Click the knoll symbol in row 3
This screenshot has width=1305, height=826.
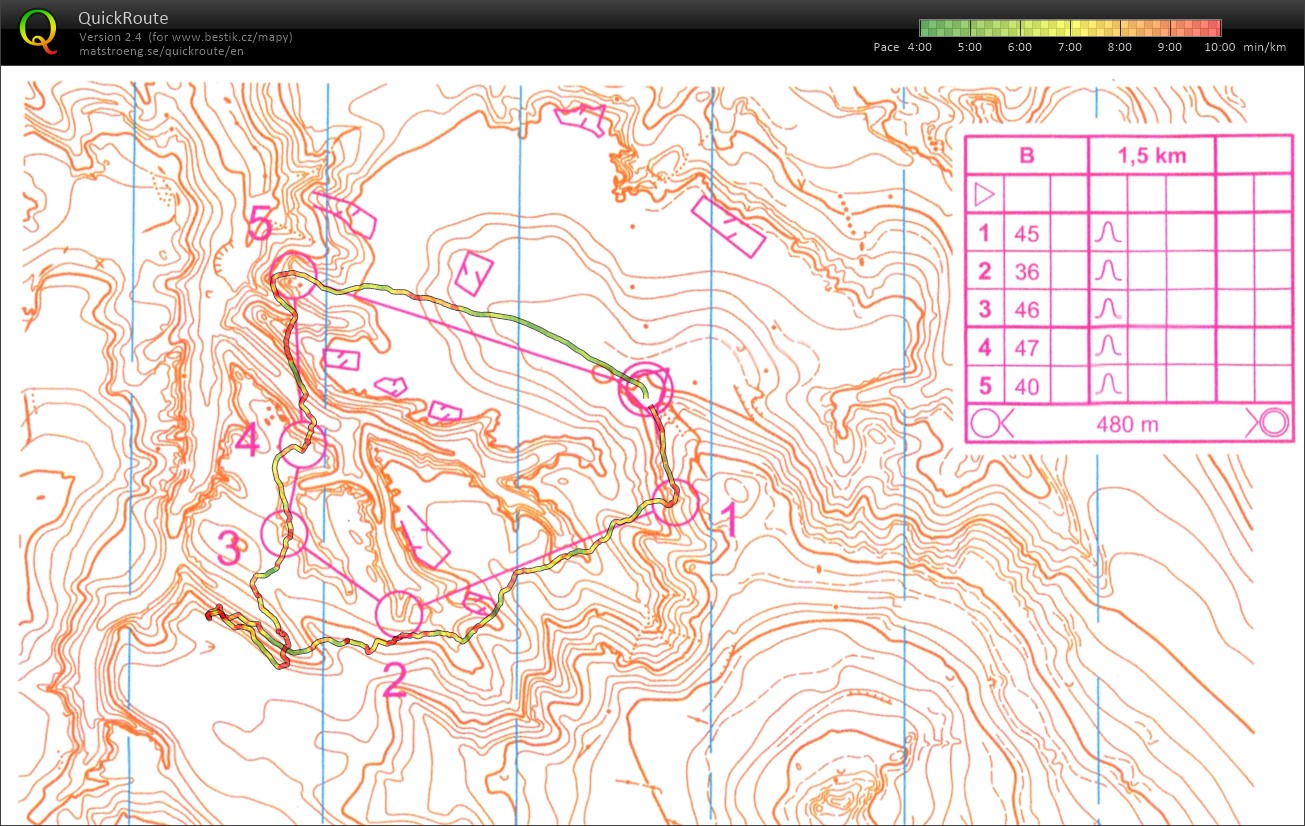tap(1107, 309)
